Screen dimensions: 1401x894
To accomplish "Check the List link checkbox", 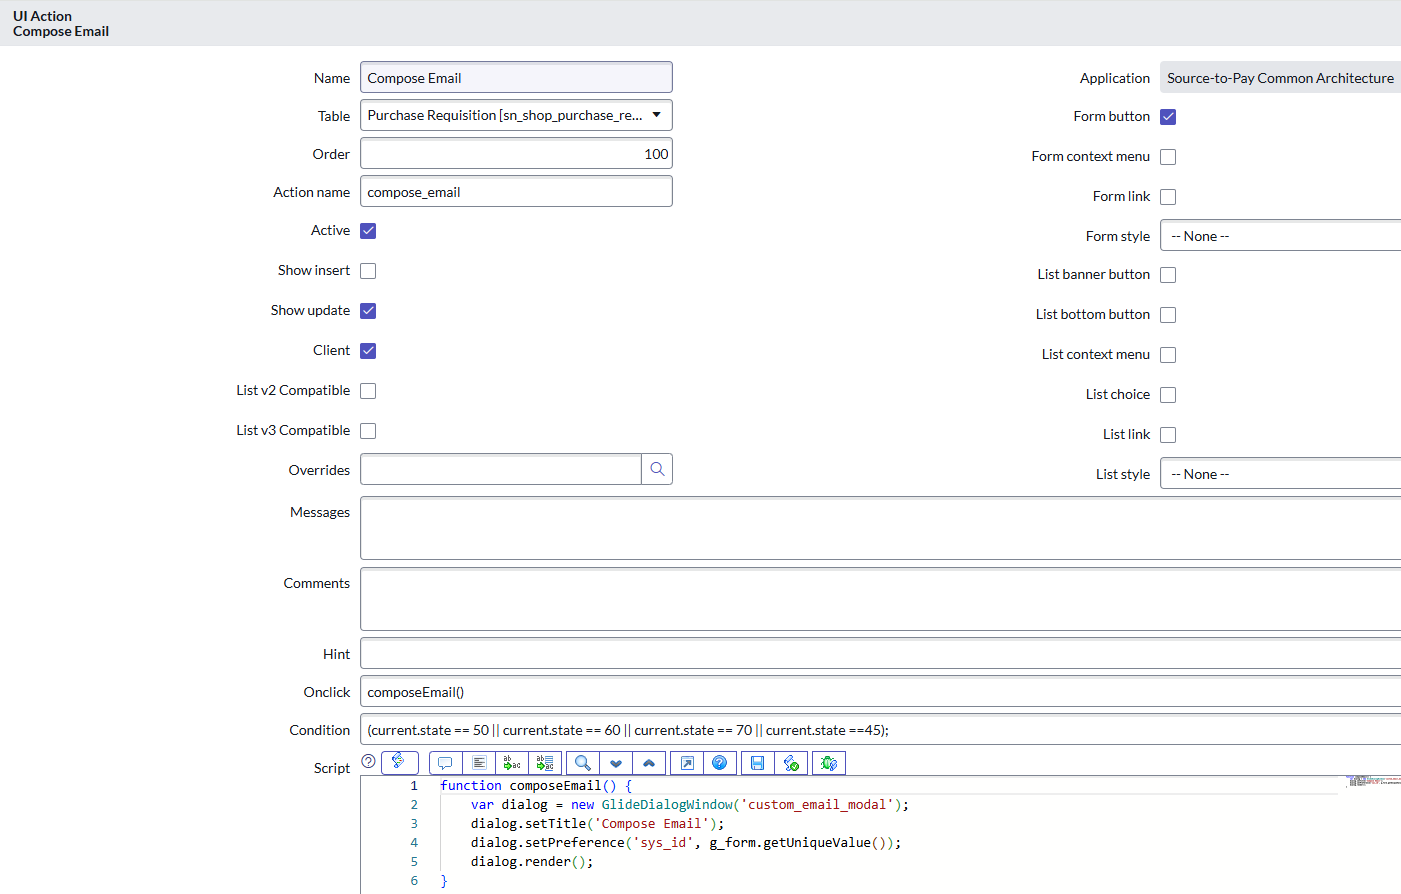I will click(1168, 435).
